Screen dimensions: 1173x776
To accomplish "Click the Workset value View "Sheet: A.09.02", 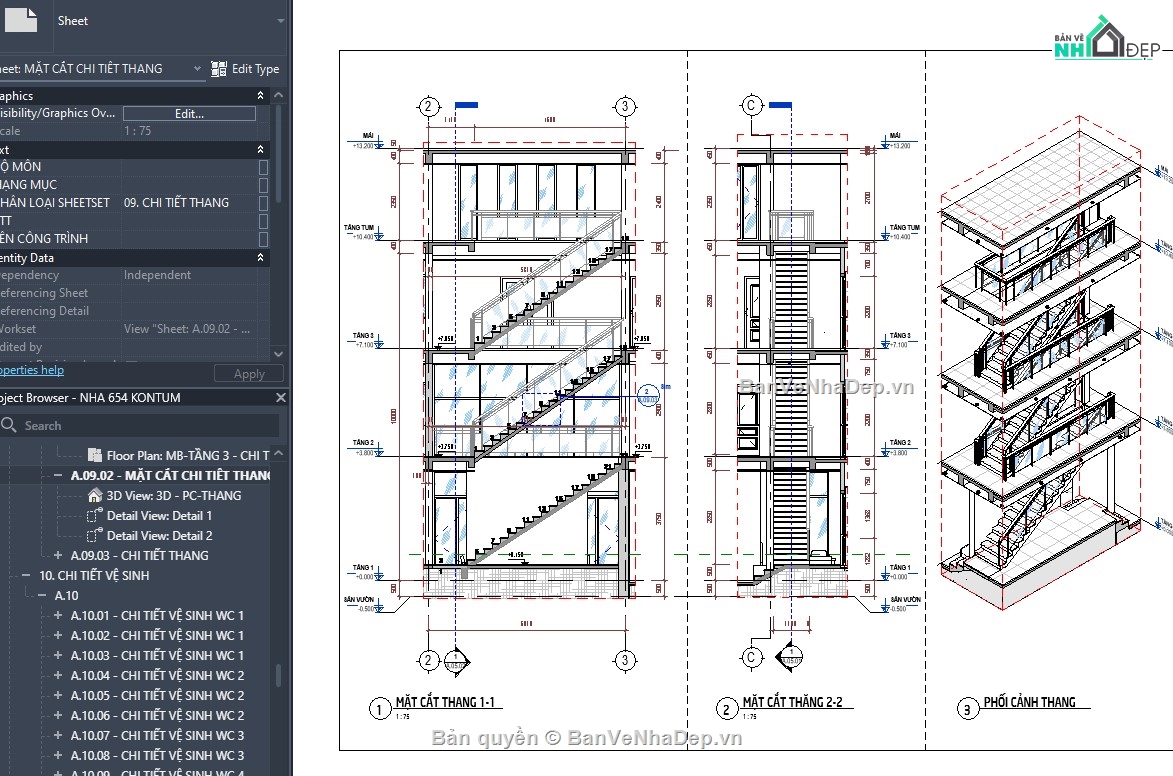I will tap(187, 329).
